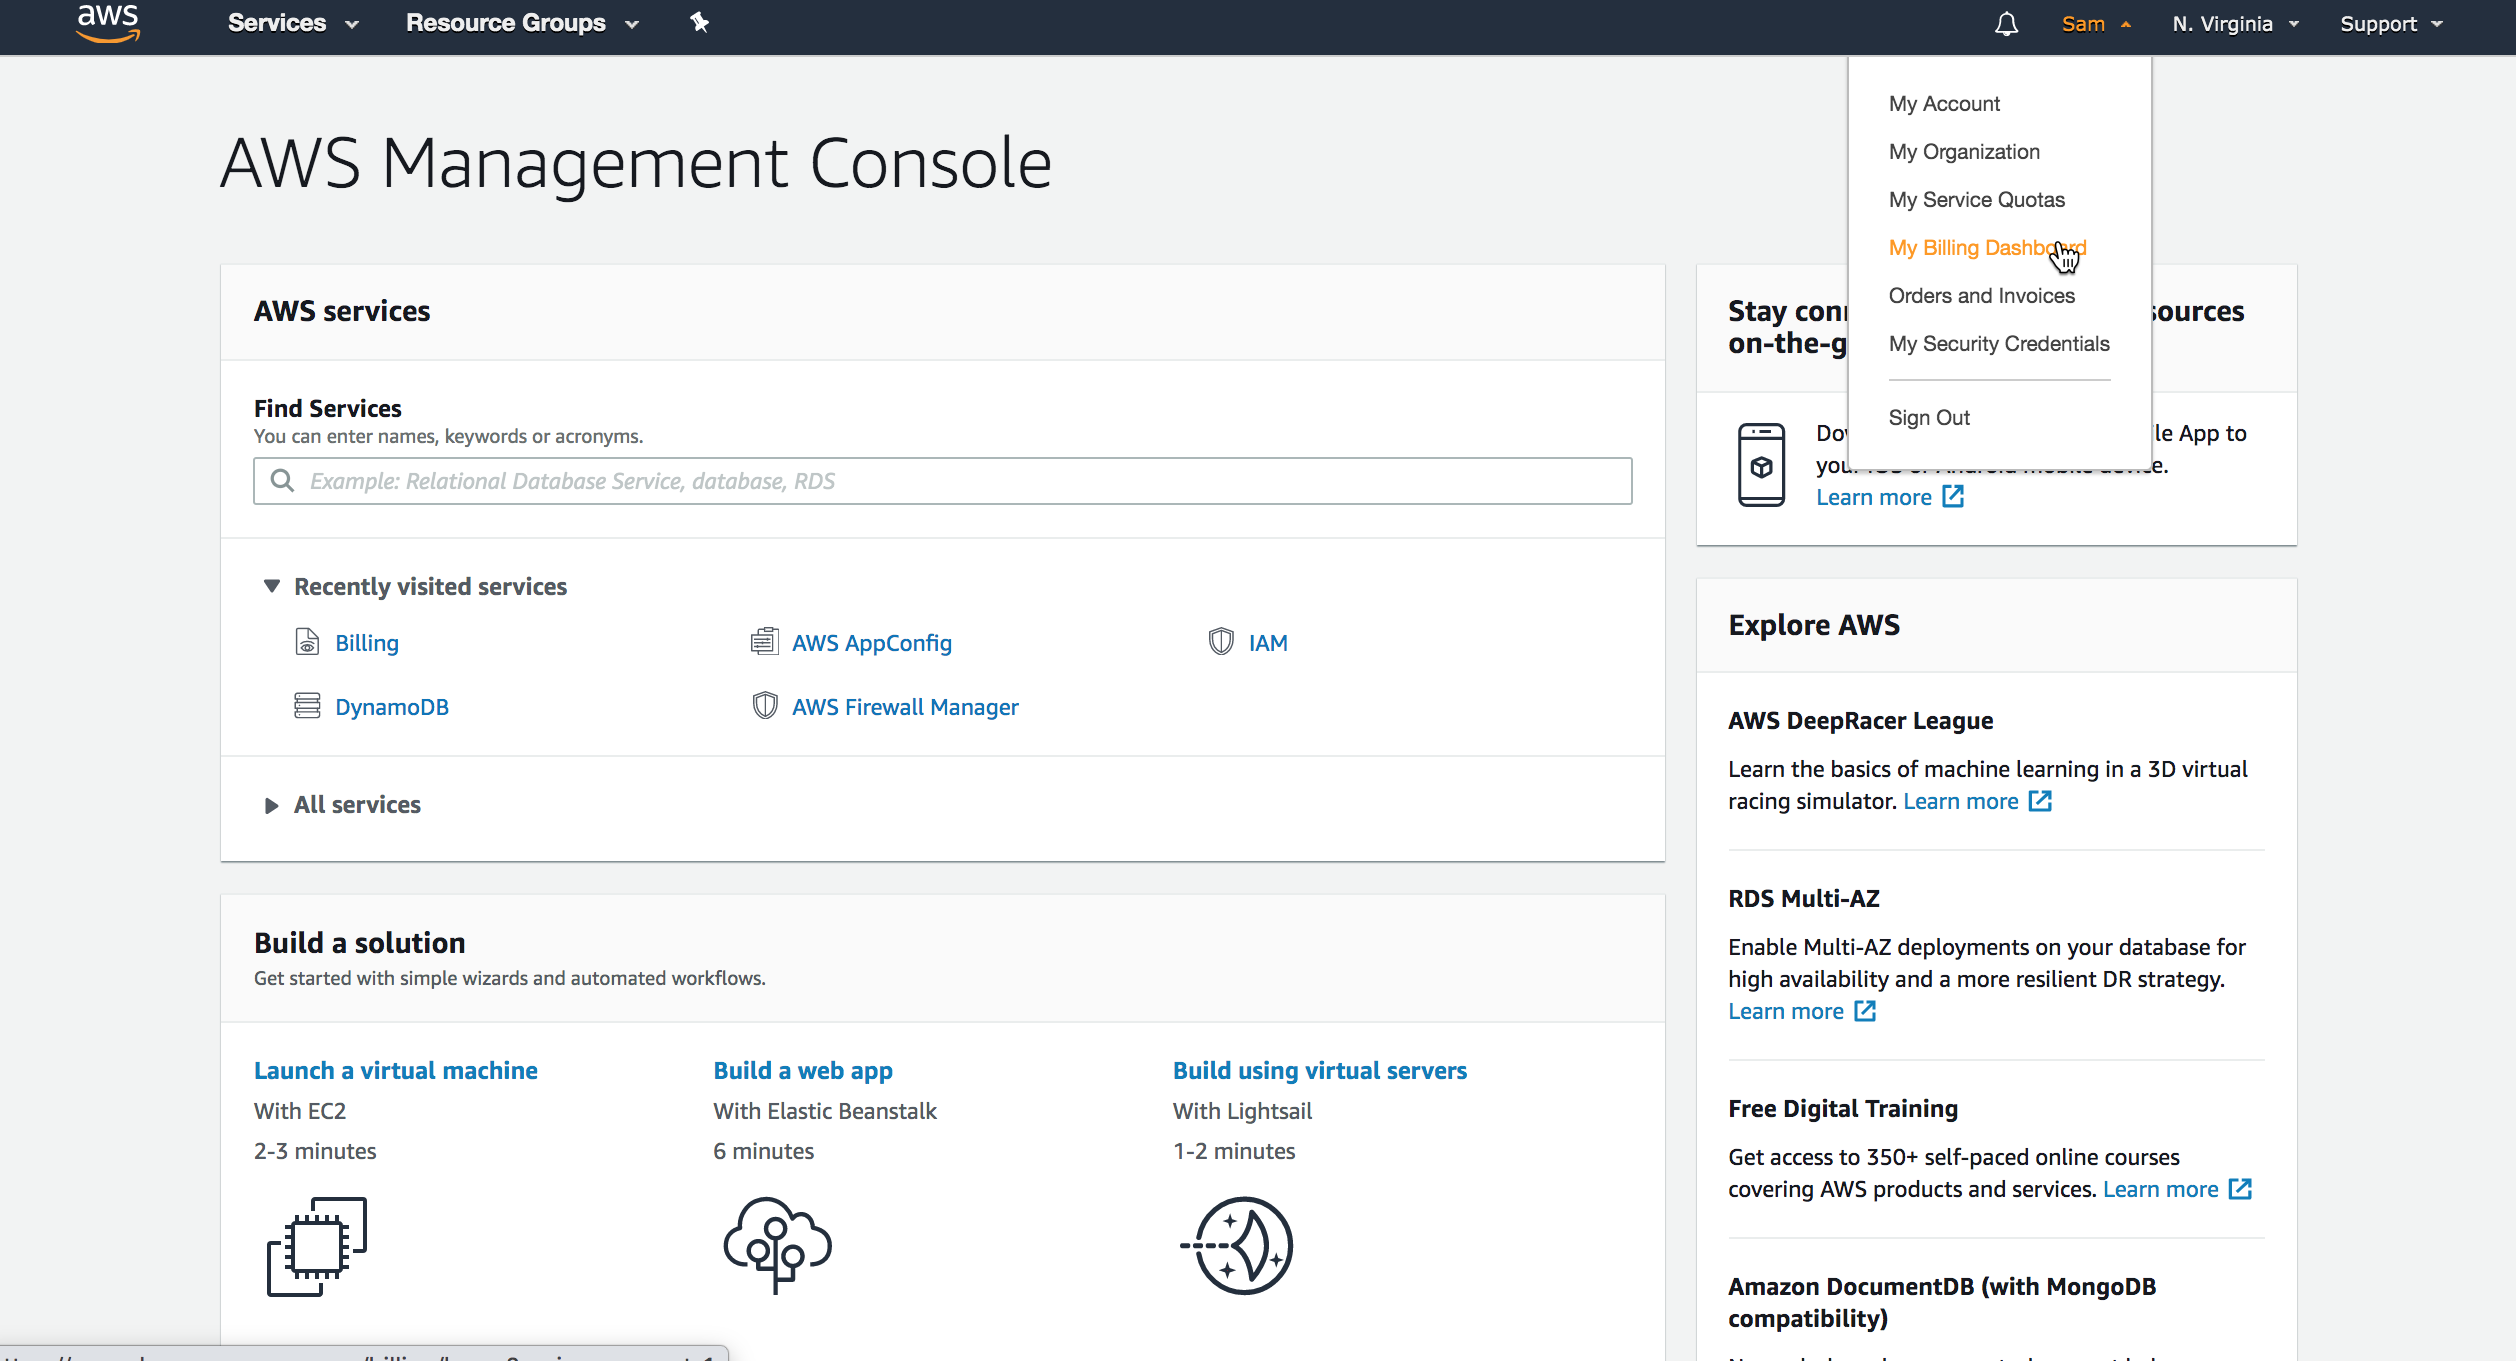The width and height of the screenshot is (2516, 1361).
Task: Open the Build a web app wizard
Action: tap(803, 1071)
